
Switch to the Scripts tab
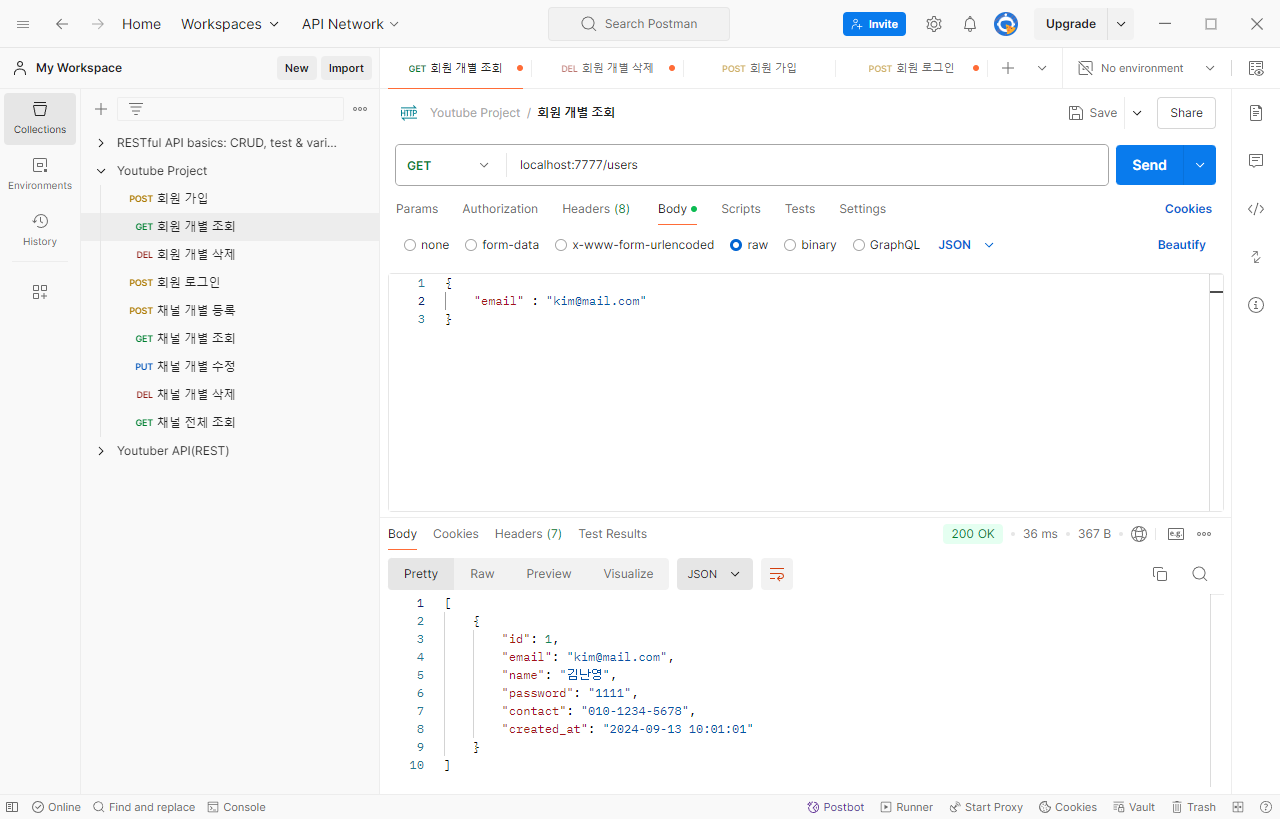[x=741, y=209]
